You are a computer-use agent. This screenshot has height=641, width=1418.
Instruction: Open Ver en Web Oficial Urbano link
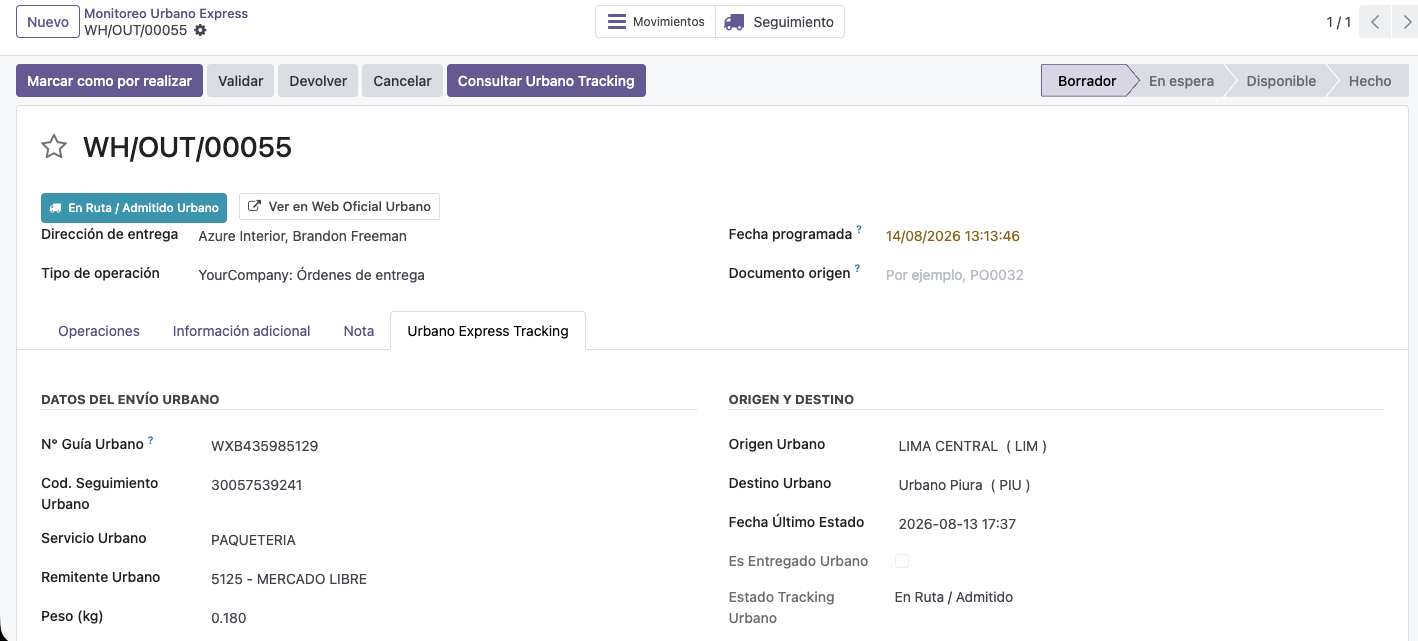(x=339, y=207)
